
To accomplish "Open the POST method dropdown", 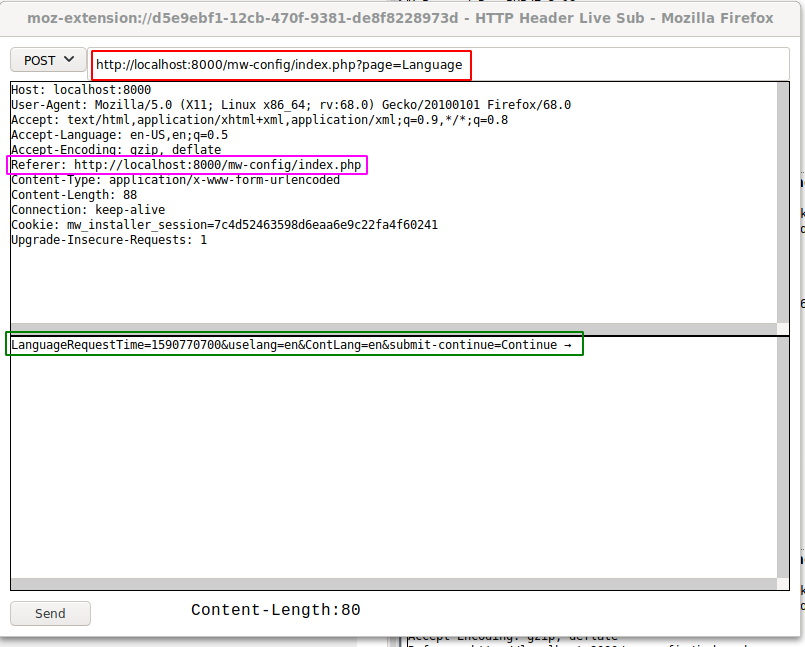I will [48, 61].
